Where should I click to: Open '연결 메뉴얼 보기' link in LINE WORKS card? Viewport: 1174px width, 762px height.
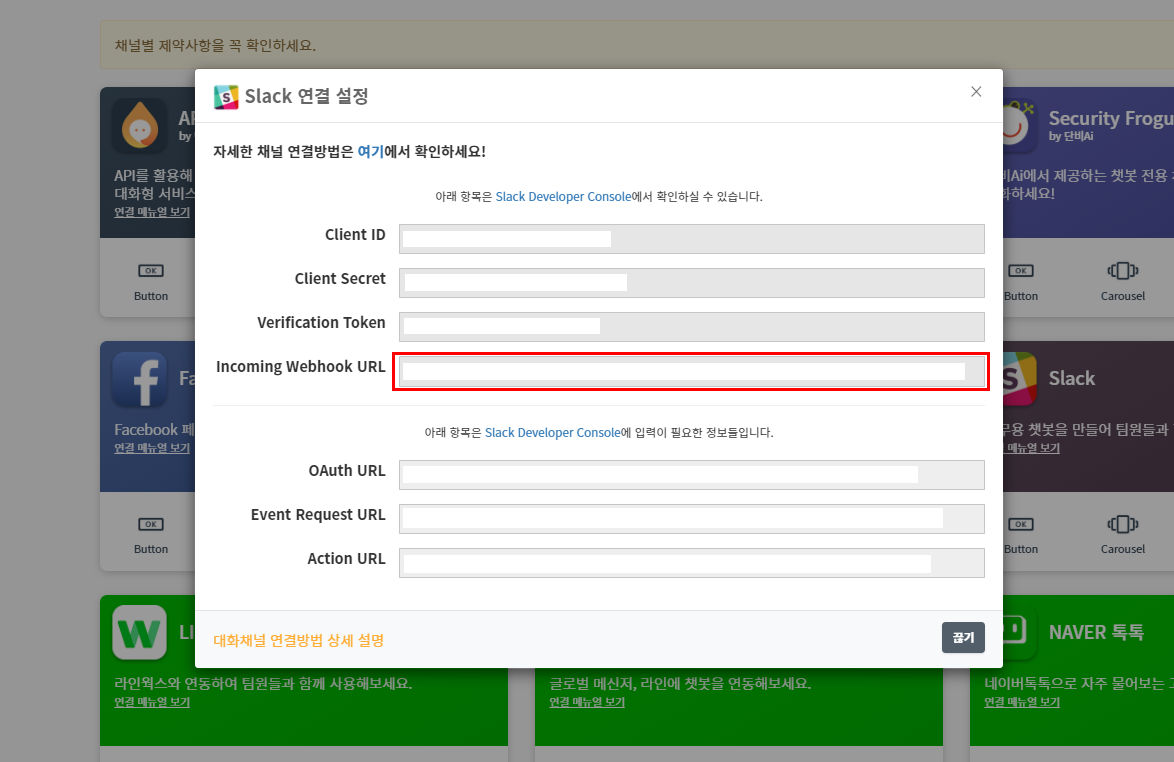152,701
